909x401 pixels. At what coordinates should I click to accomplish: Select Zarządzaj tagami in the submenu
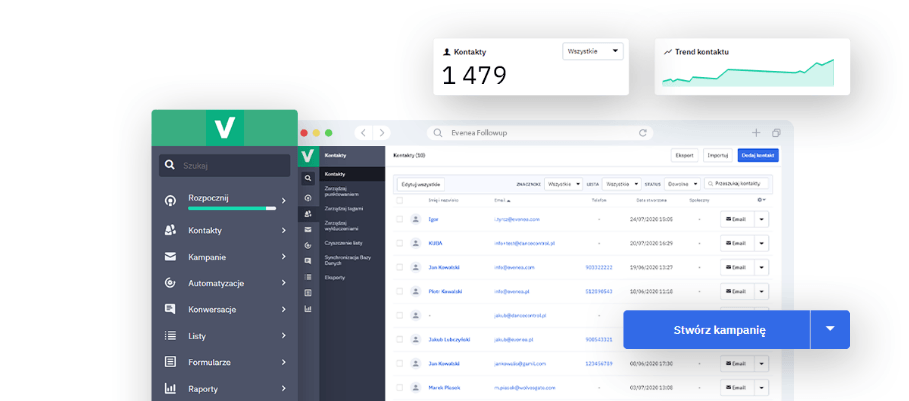tap(343, 208)
